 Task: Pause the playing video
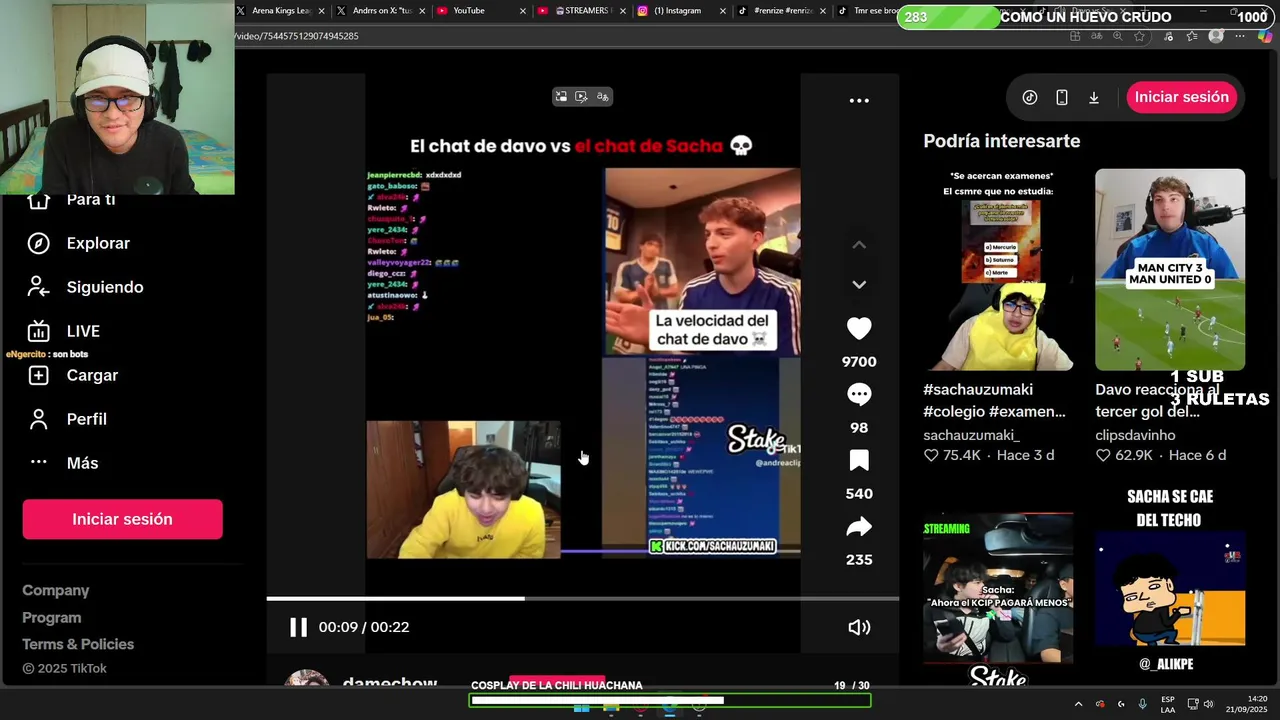pyautogui.click(x=298, y=627)
